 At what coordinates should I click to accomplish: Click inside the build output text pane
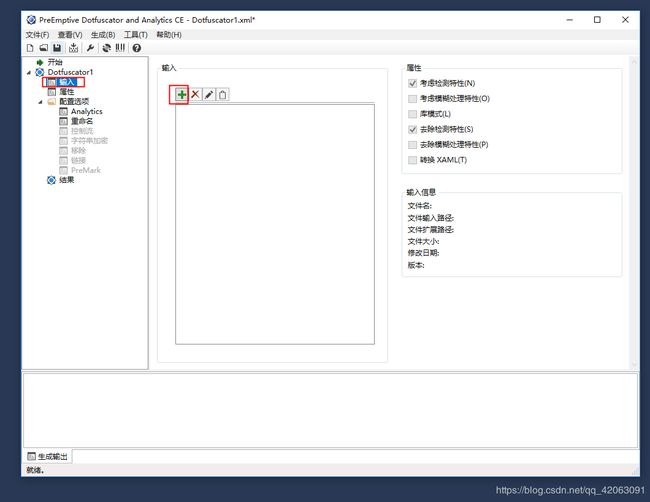pos(330,410)
